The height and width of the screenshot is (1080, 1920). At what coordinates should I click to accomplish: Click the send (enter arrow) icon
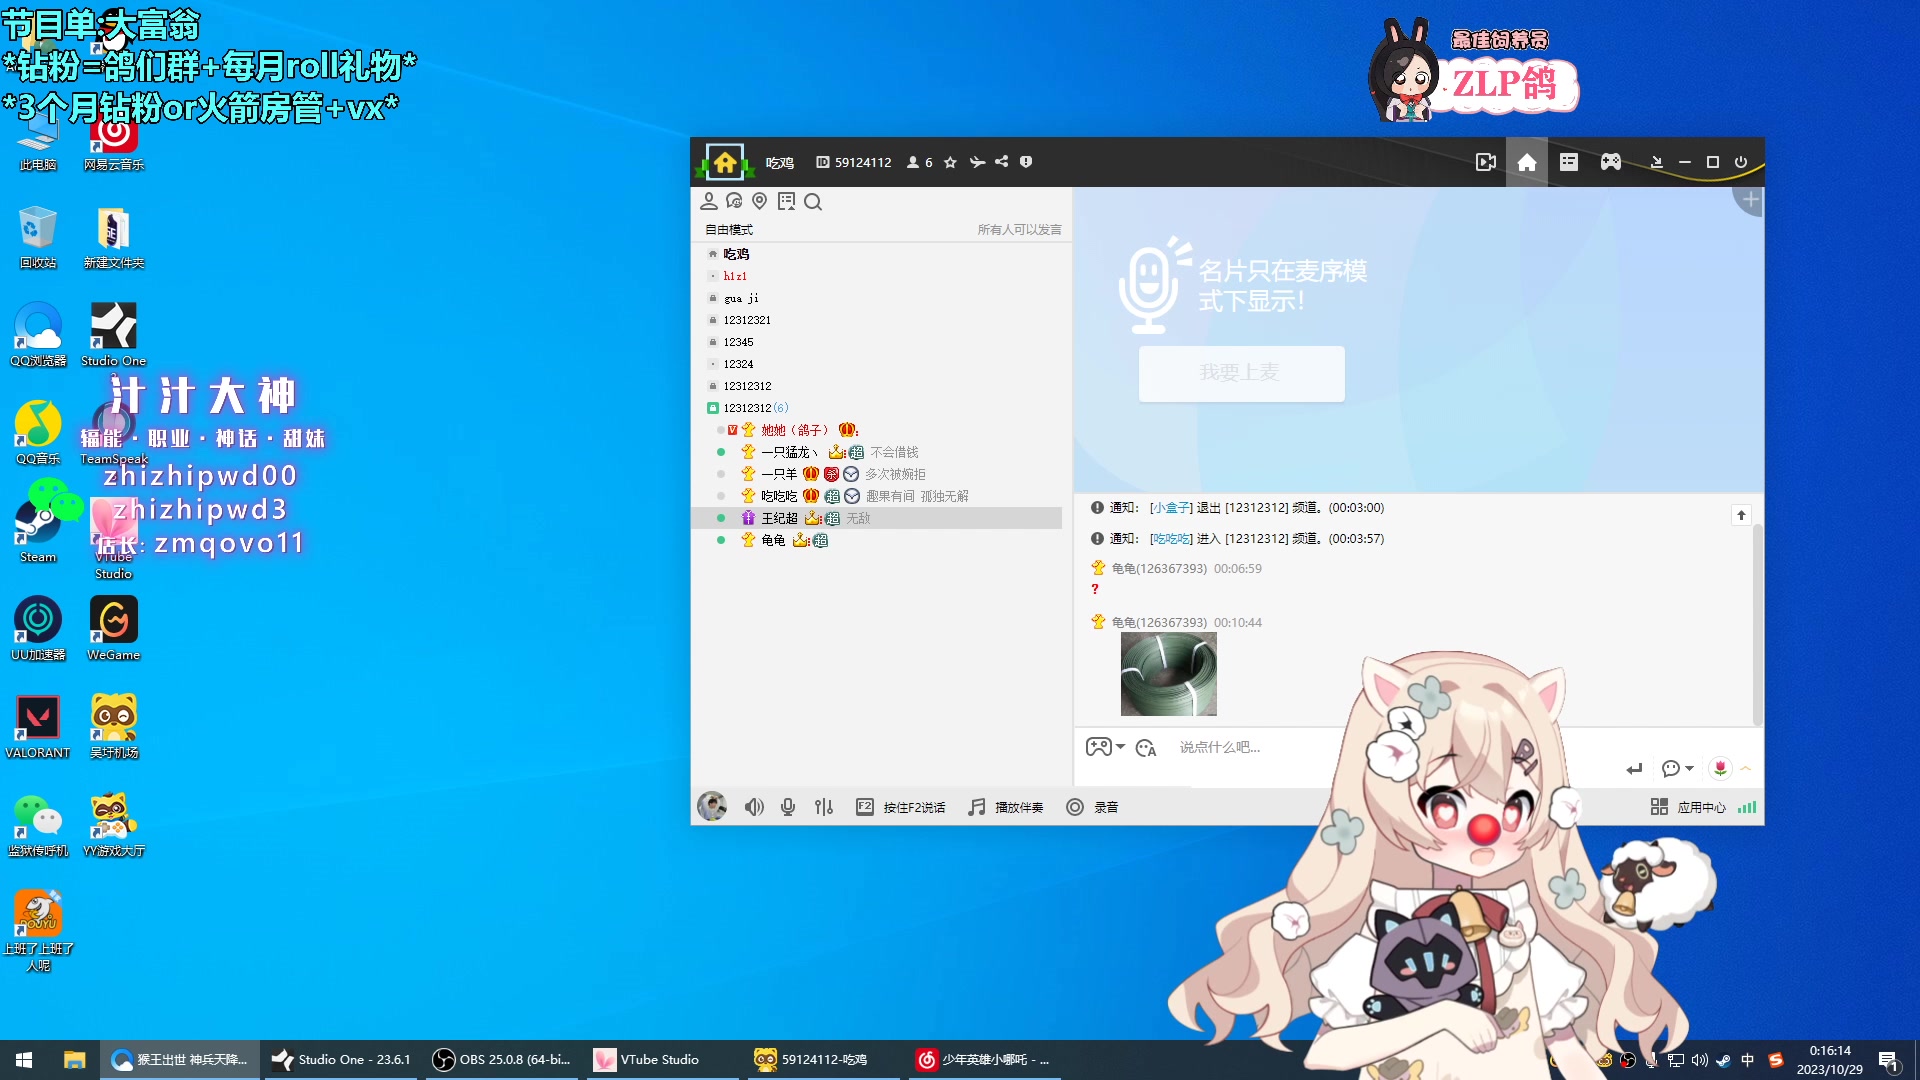(1634, 769)
